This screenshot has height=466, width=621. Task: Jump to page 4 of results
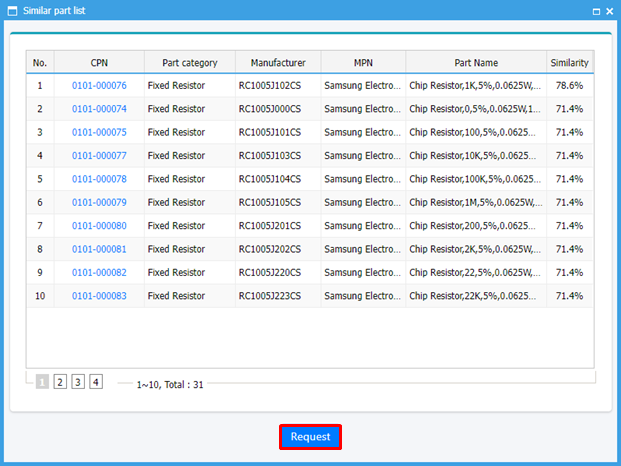pos(96,382)
